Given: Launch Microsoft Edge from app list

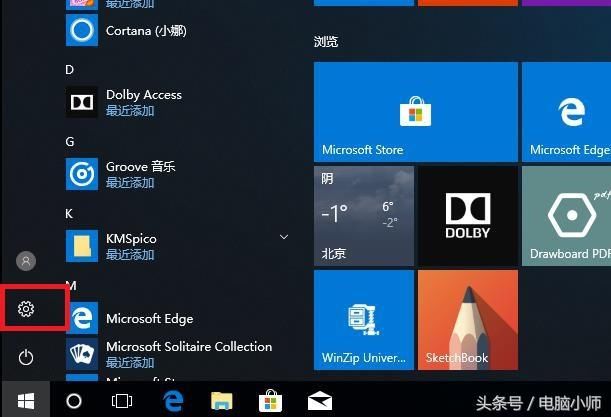Looking at the screenshot, I should [x=177, y=318].
